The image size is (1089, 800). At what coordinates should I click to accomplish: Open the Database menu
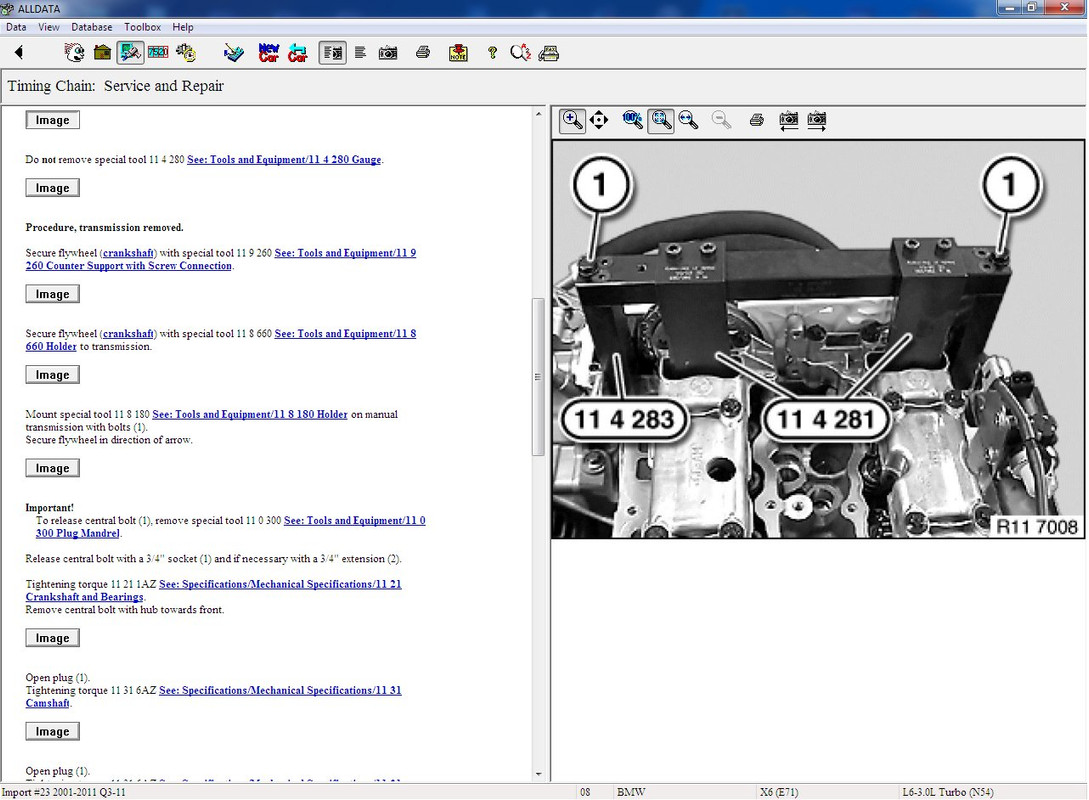pyautogui.click(x=92, y=27)
